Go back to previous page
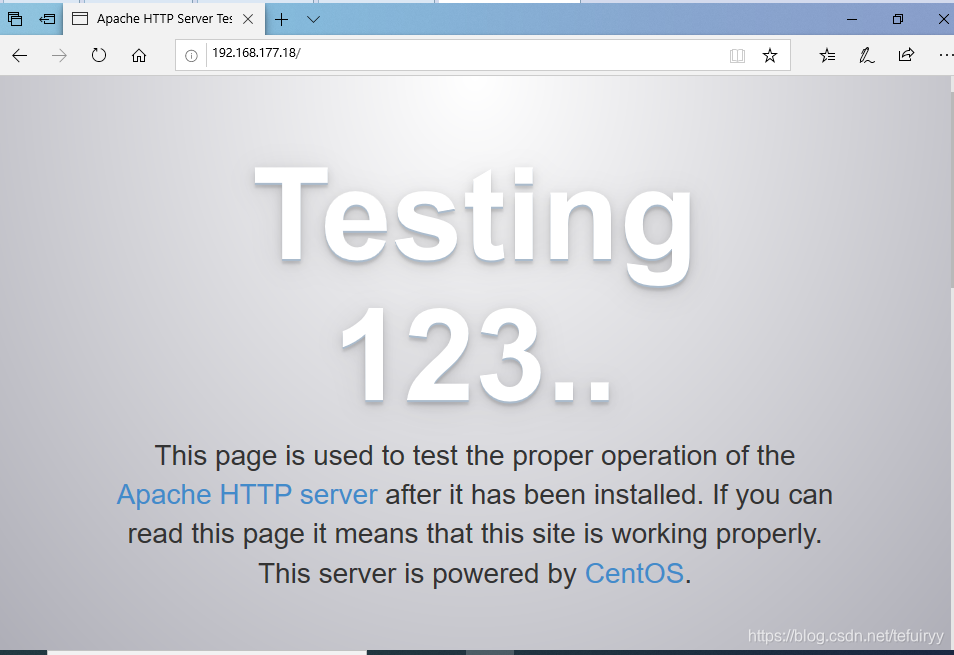 tap(19, 56)
